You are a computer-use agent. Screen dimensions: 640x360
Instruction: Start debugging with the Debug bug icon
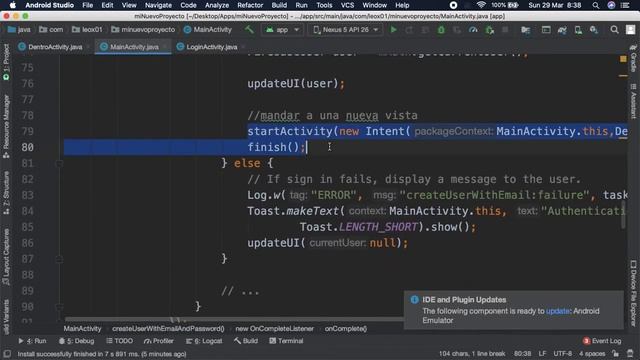pos(441,30)
